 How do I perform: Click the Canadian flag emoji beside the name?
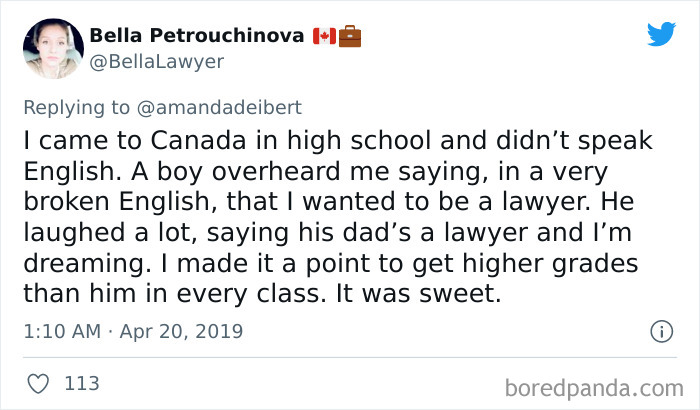click(325, 35)
